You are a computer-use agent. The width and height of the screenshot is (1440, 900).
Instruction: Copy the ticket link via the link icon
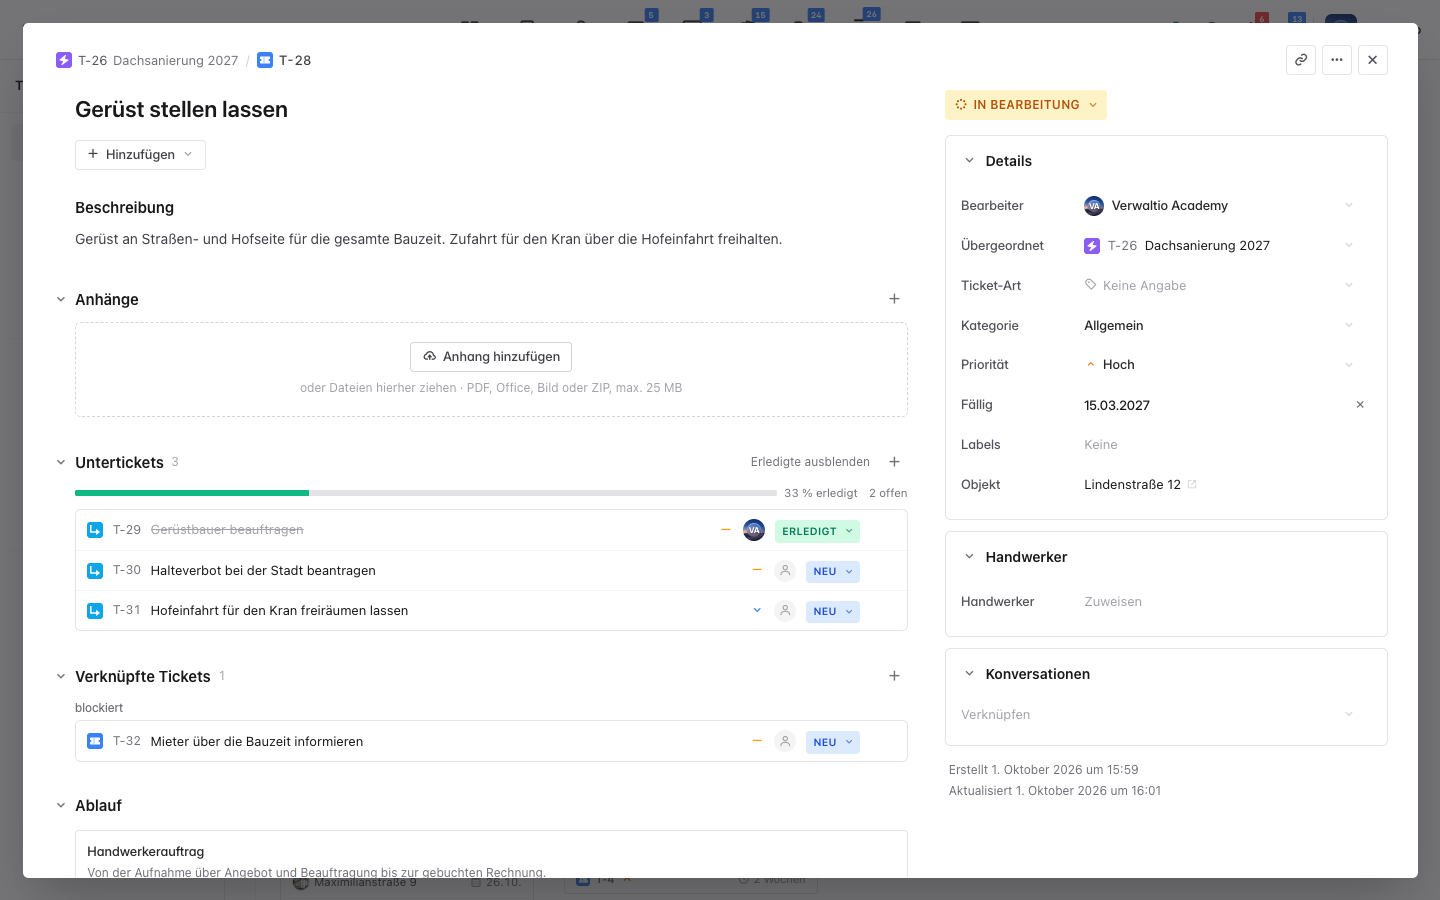[1301, 60]
